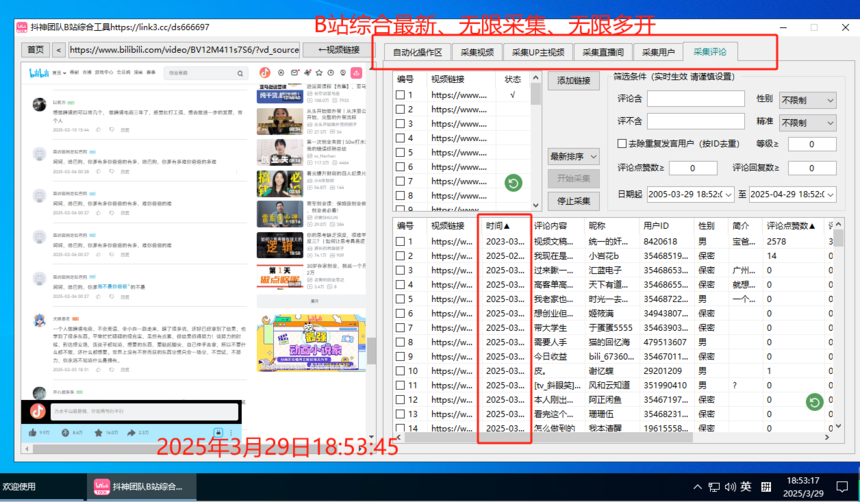Viewport: 860px width, 502px height.
Task: Click the round Douyin logo beside the comment box
Action: coord(37,410)
